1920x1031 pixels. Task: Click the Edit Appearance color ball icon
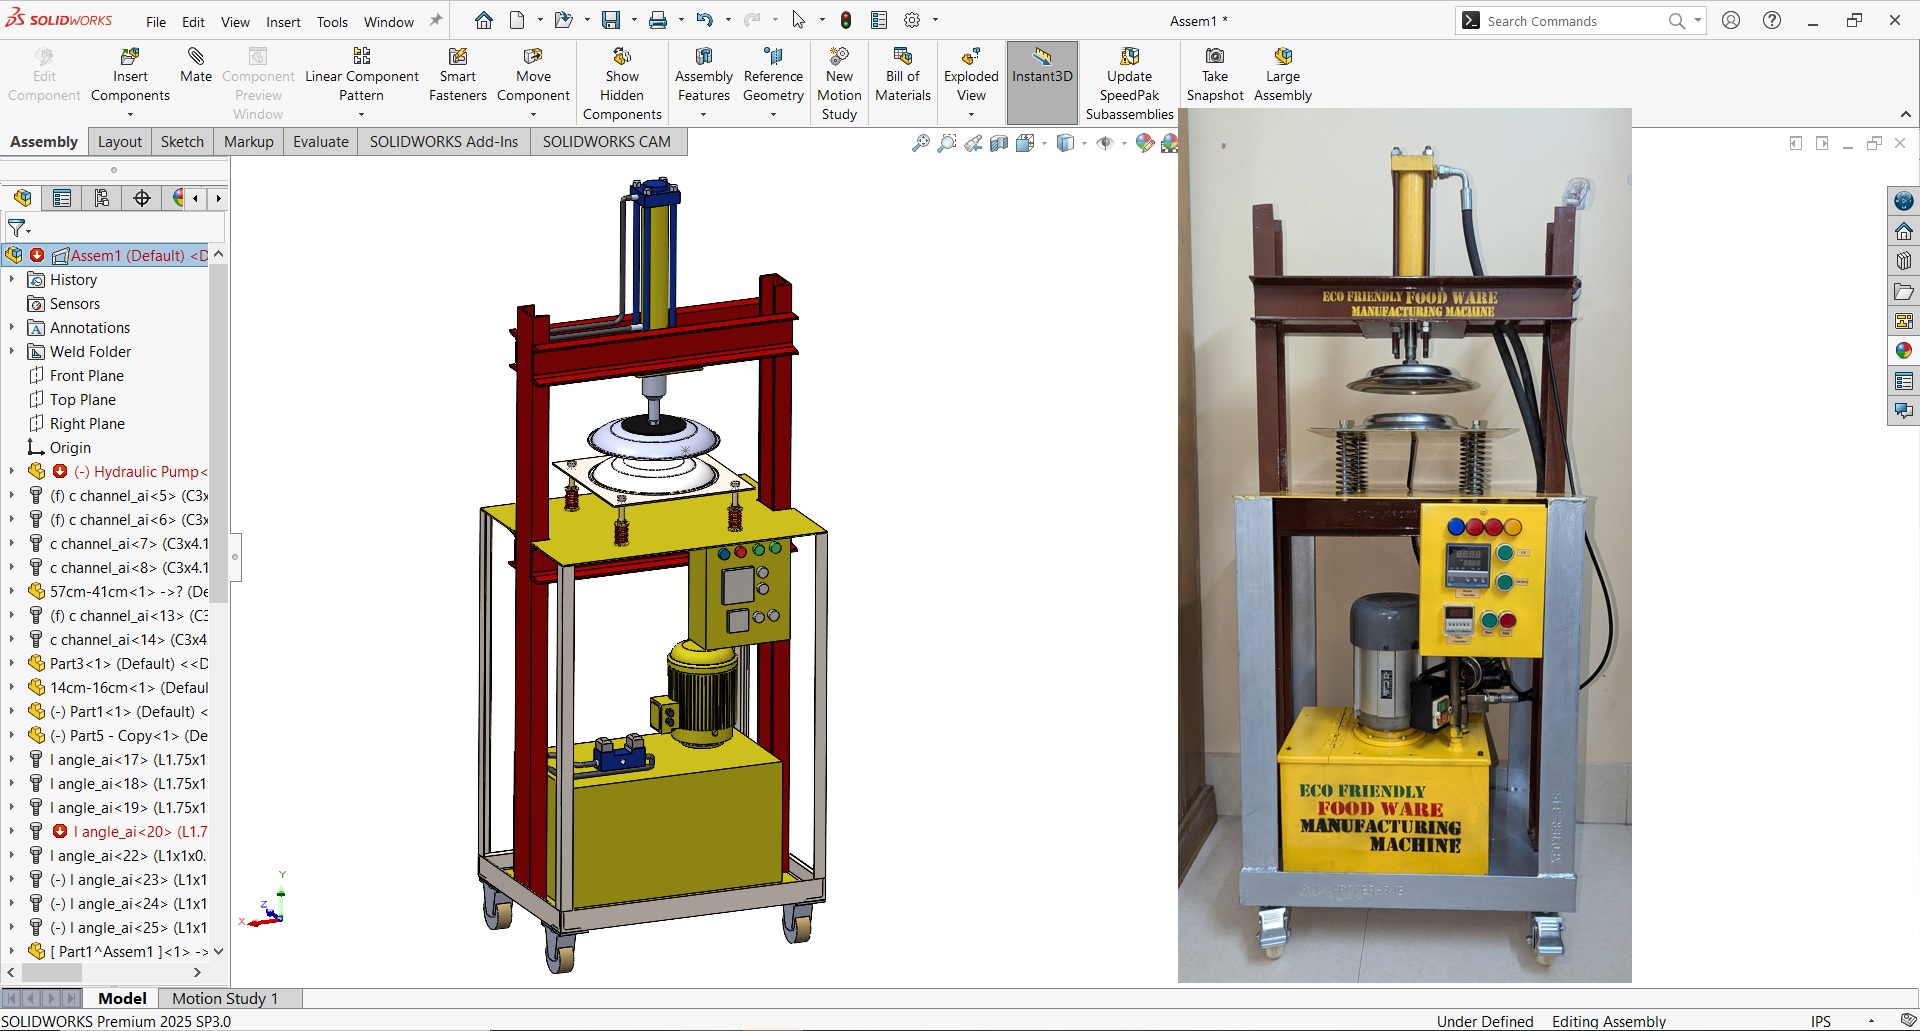1144,144
